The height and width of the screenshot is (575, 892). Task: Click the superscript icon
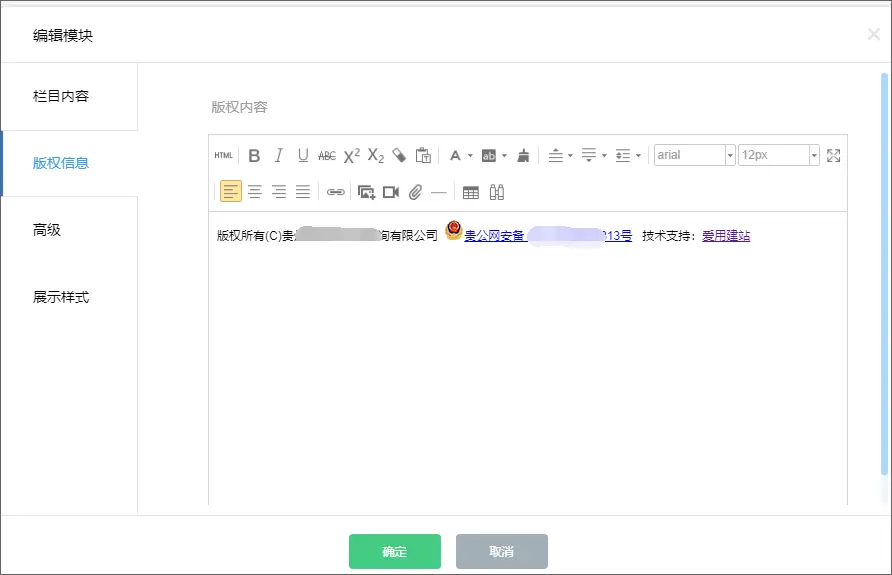352,156
